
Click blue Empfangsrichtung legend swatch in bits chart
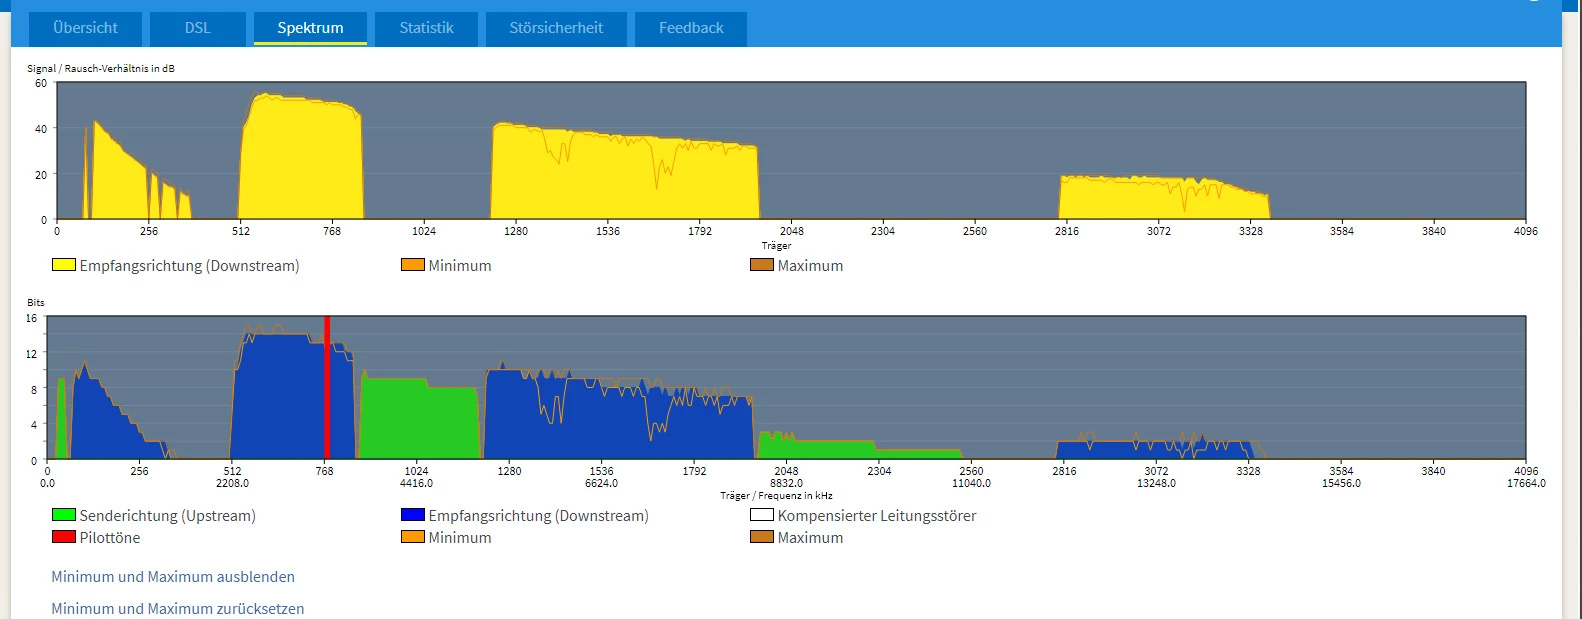point(413,515)
